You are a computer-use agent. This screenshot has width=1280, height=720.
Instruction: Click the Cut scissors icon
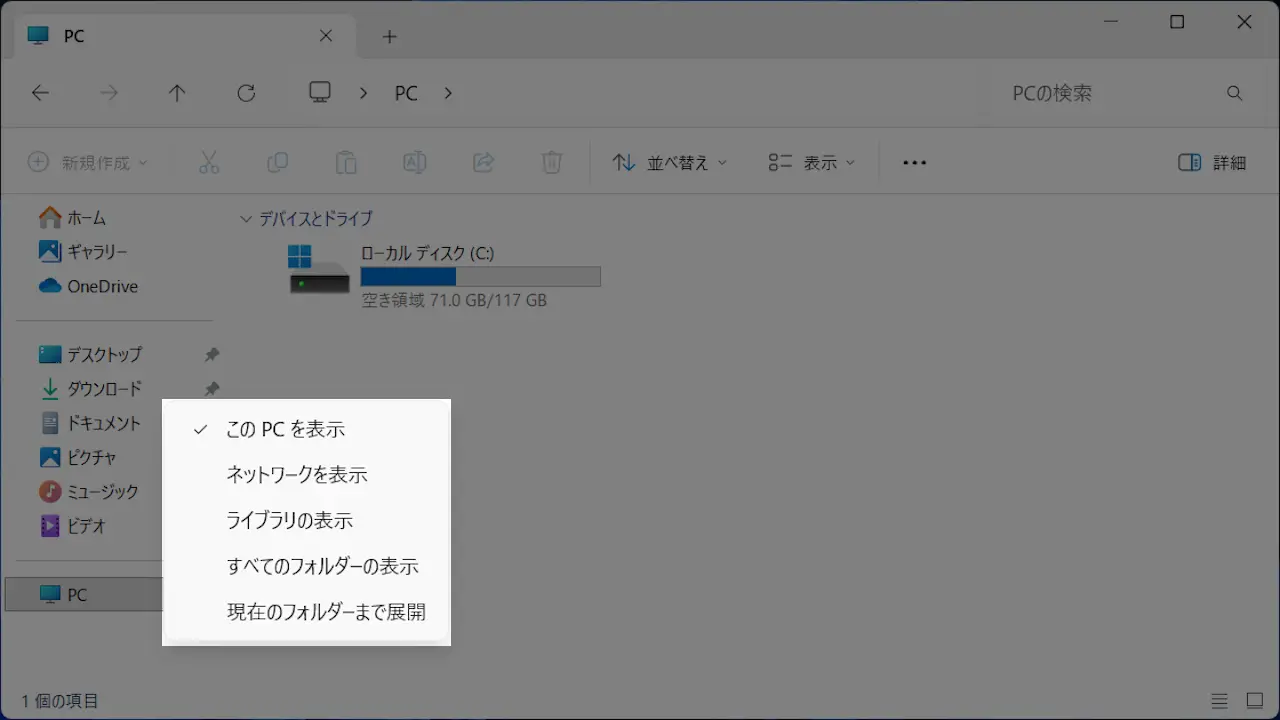[209, 163]
